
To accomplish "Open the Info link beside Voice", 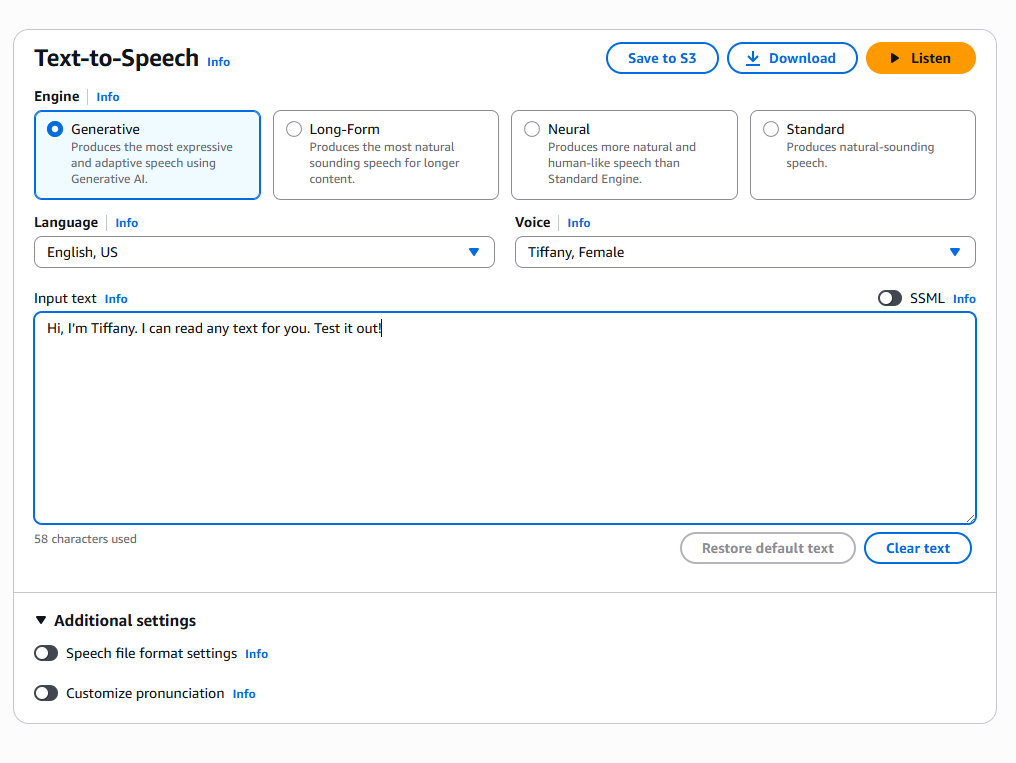I will pos(579,223).
